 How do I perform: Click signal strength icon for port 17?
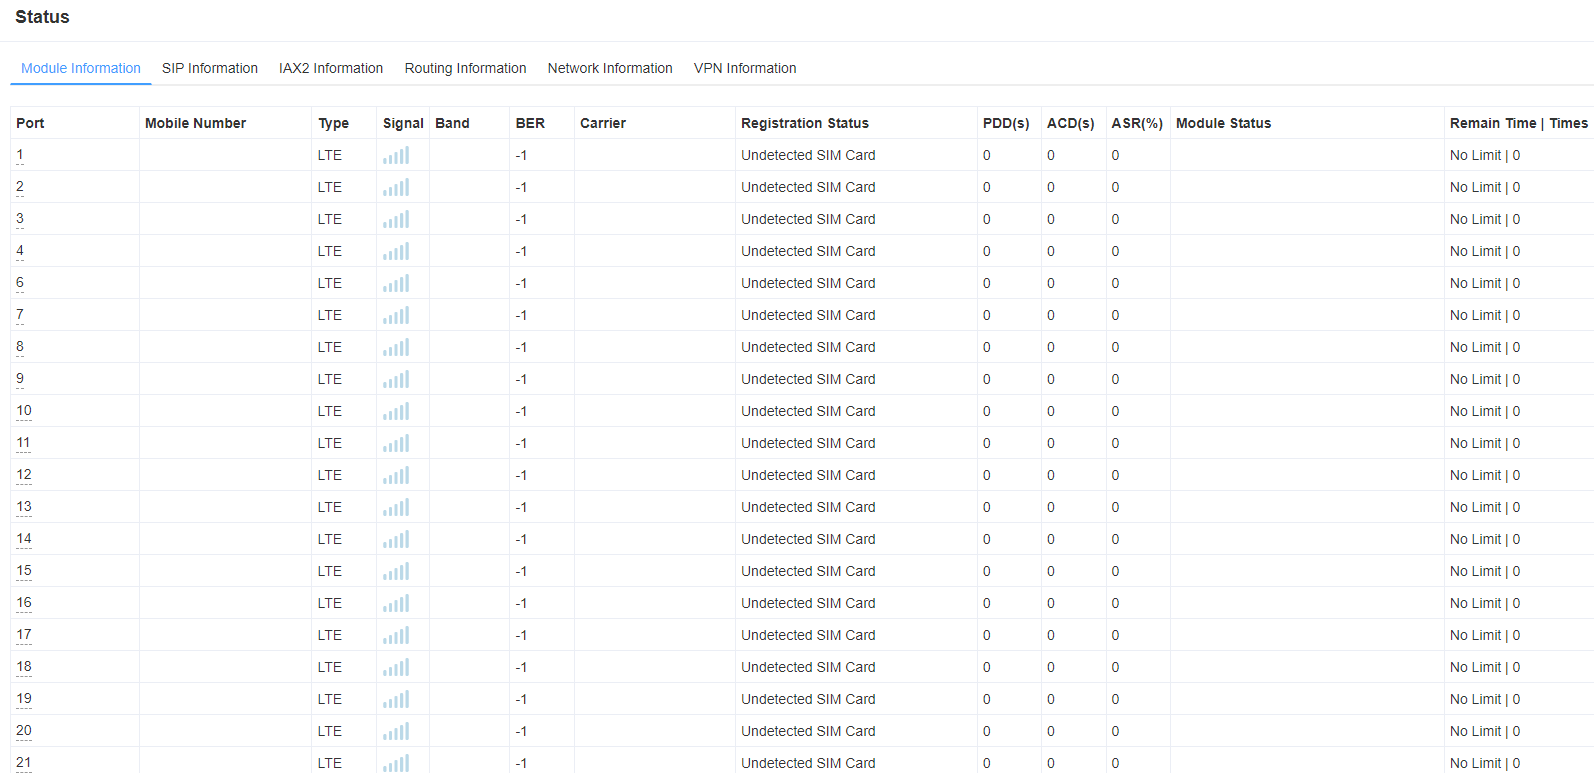396,635
